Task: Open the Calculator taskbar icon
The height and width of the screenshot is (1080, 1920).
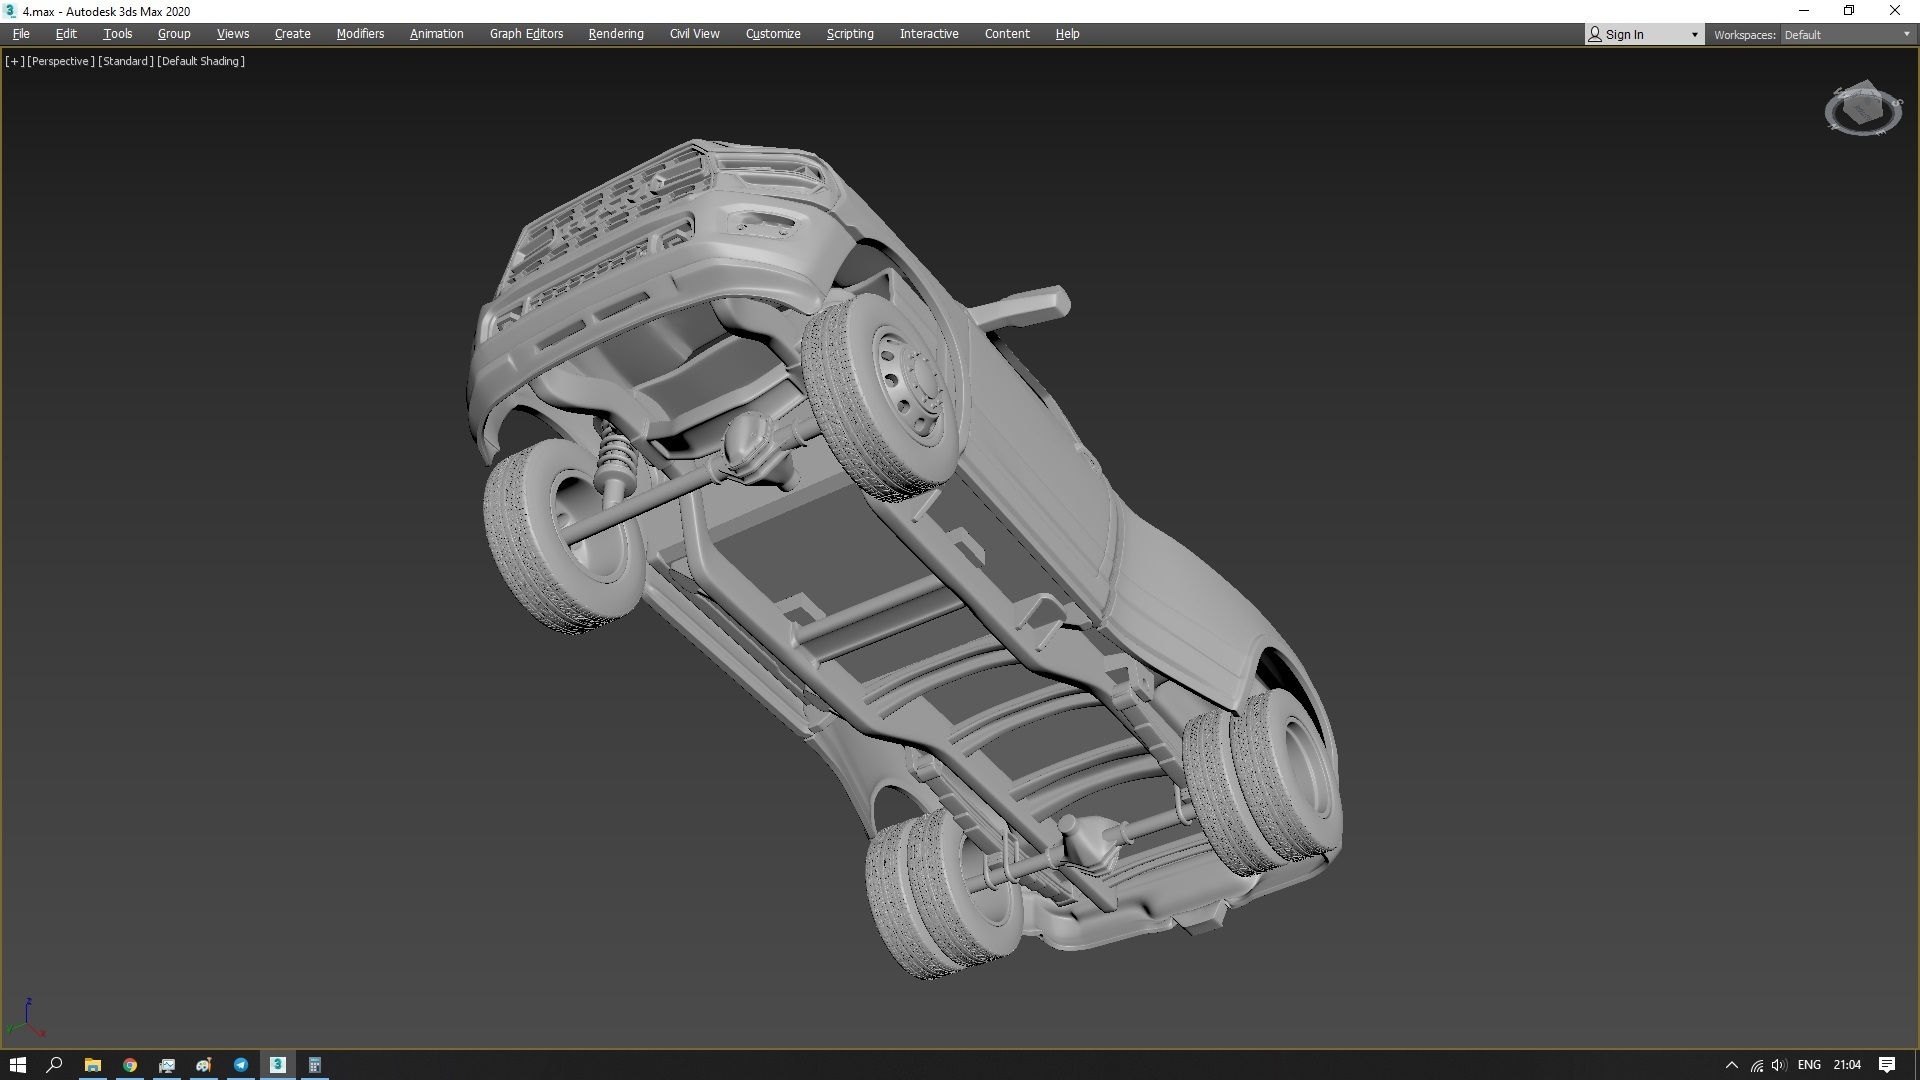Action: click(x=314, y=1065)
